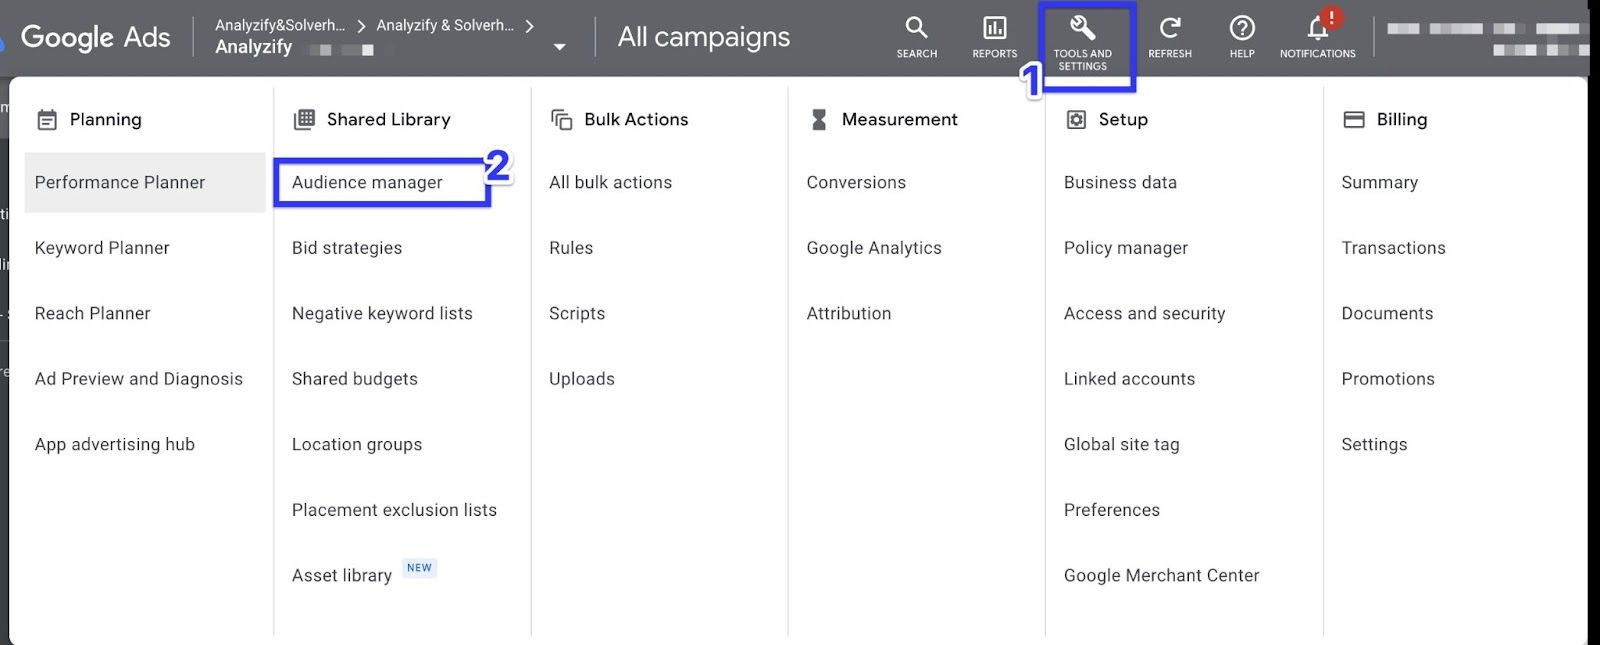Open Policy manager
The height and width of the screenshot is (645, 1600).
[1126, 248]
